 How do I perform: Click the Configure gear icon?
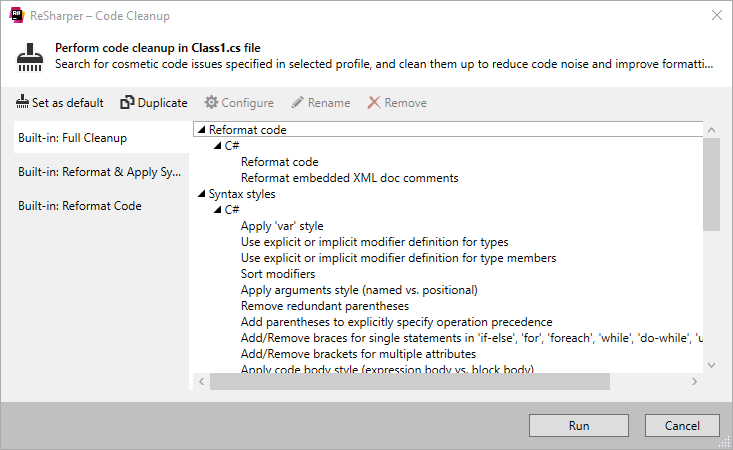tap(211, 103)
